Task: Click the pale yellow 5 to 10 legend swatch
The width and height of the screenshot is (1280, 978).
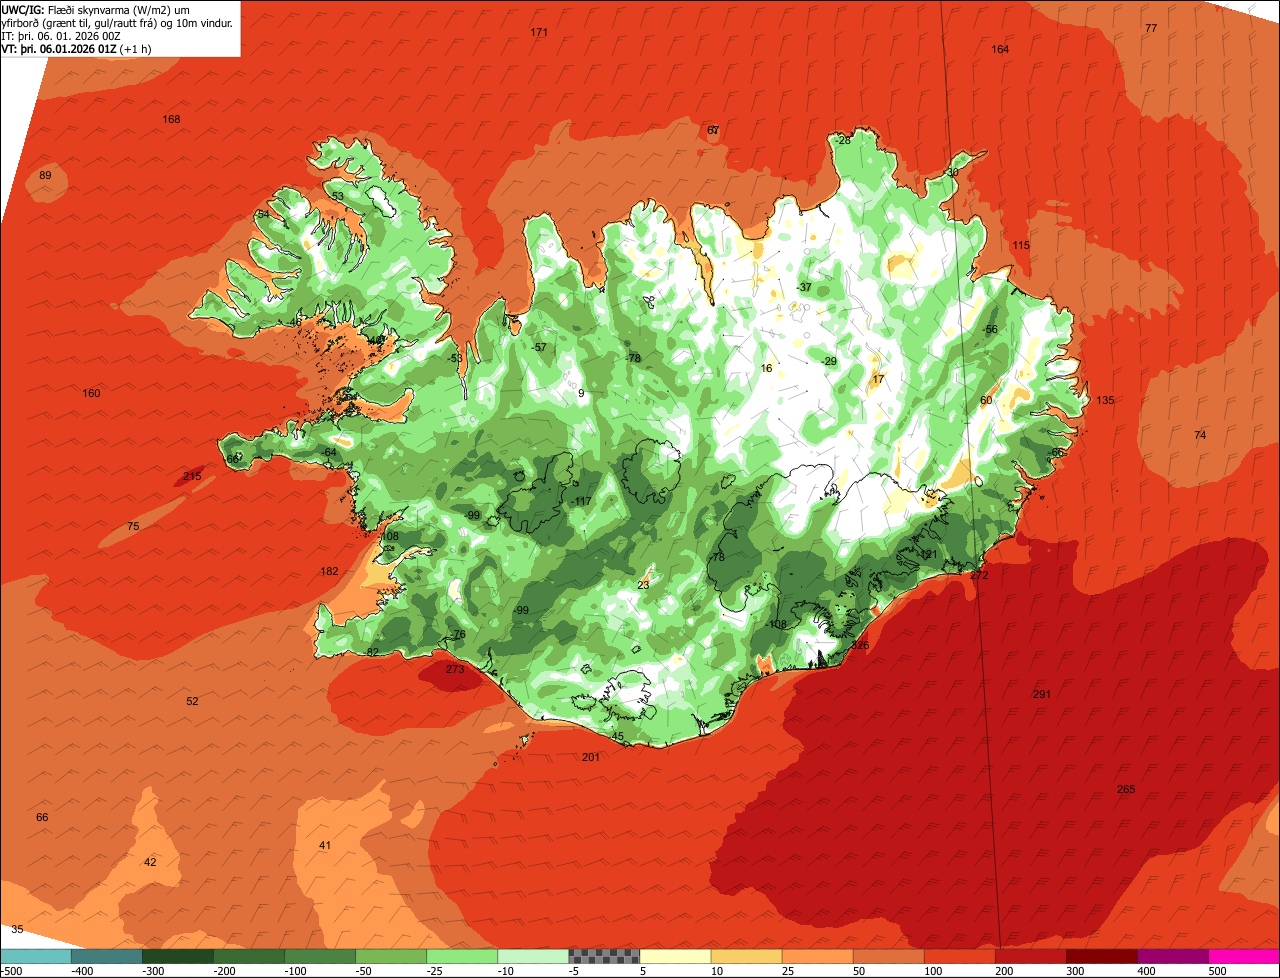Action: [675, 956]
